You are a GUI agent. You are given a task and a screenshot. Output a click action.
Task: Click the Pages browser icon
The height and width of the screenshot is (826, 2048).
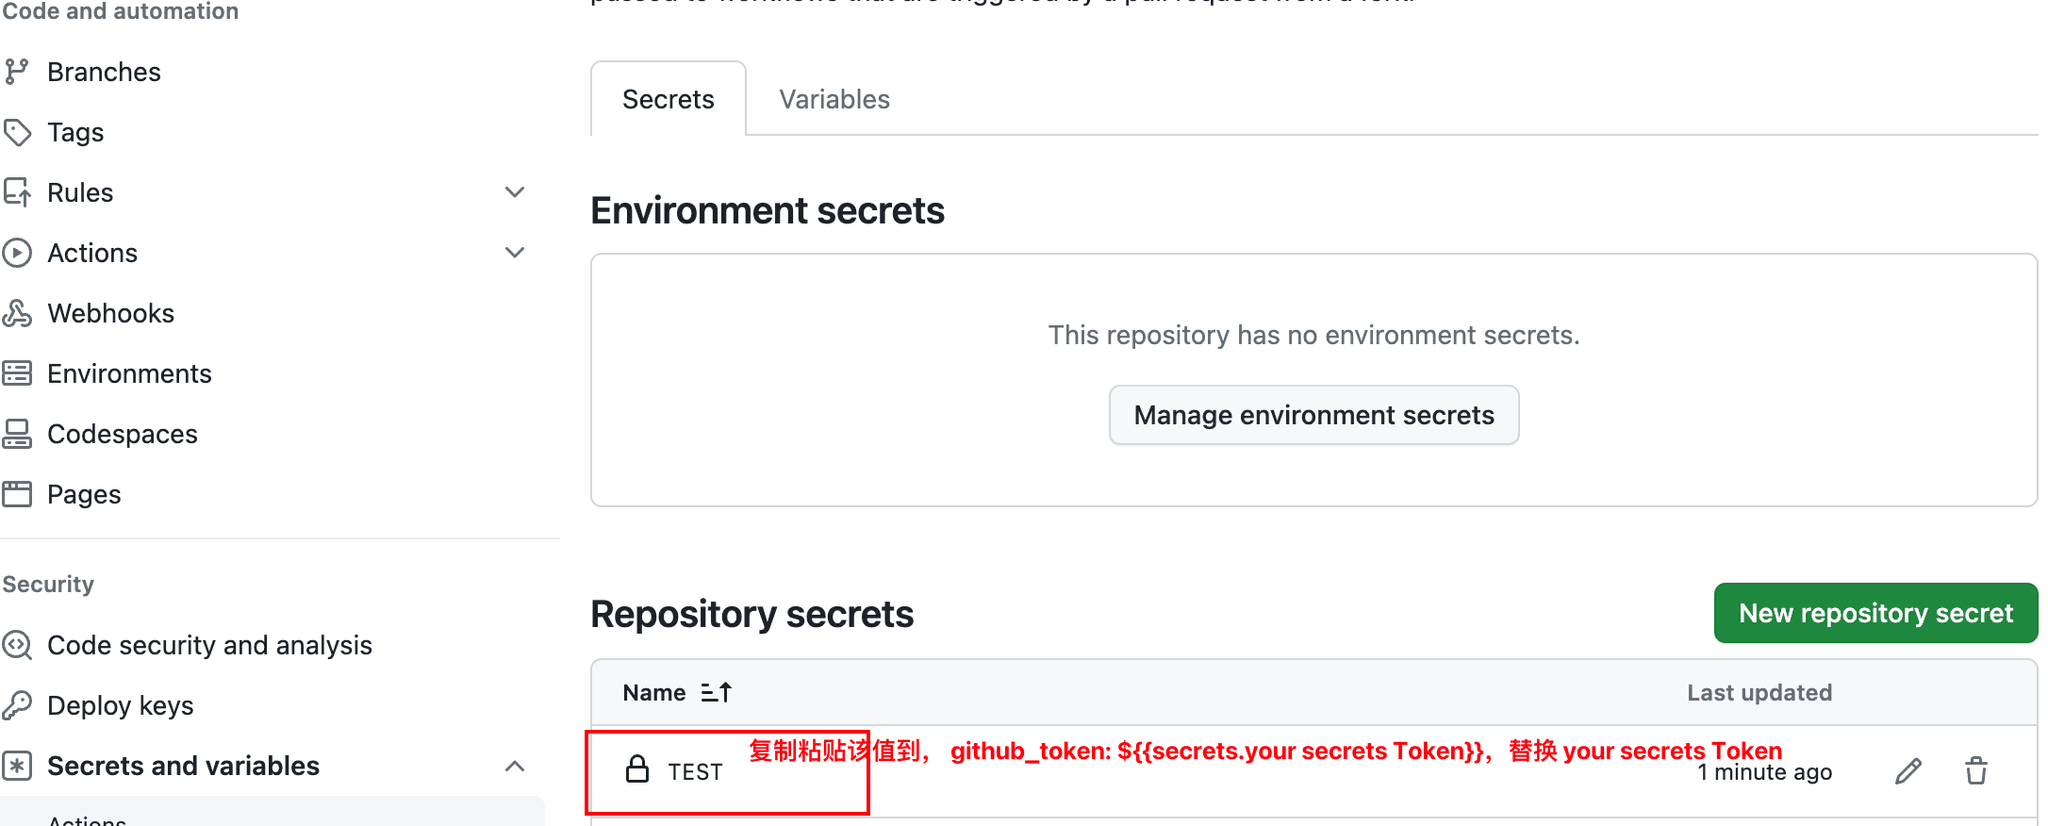tap(17, 494)
